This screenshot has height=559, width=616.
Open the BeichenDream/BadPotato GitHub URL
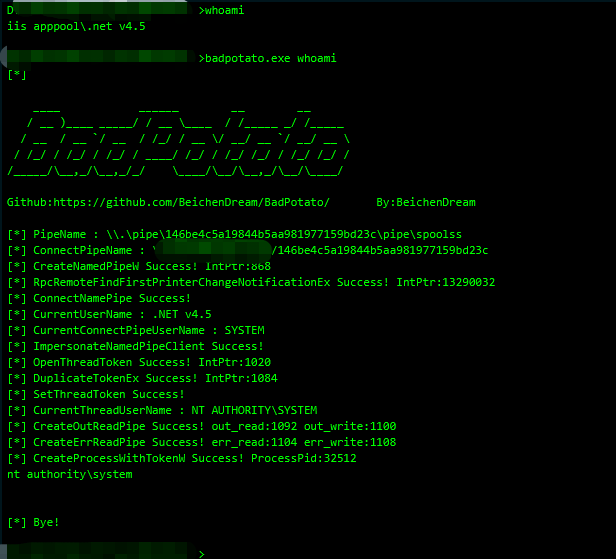[191, 202]
